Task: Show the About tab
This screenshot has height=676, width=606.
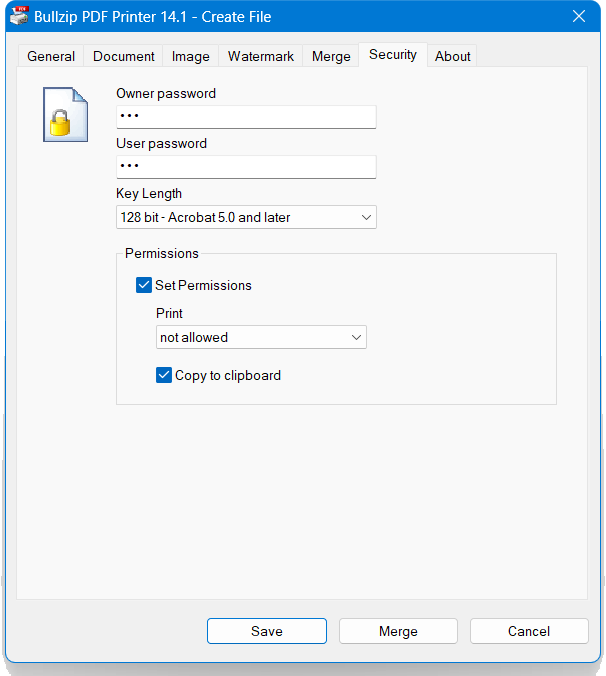Action: [x=452, y=56]
